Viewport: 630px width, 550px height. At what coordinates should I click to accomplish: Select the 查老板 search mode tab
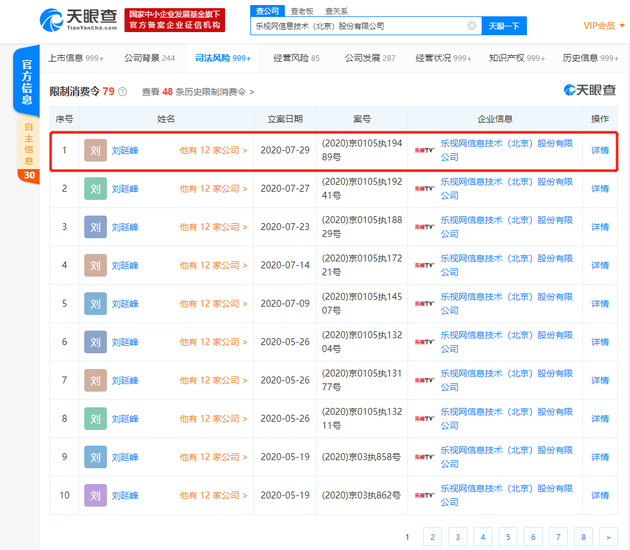[x=301, y=11]
